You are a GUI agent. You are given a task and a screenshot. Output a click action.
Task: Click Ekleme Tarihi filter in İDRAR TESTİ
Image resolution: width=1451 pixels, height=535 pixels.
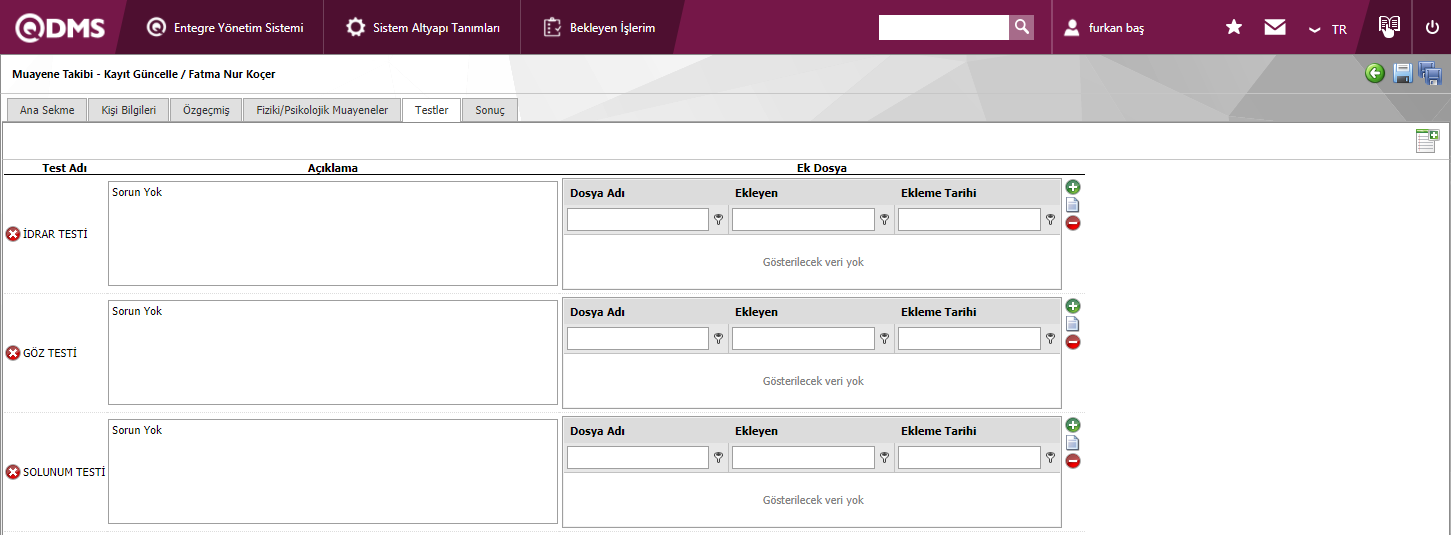[969, 219]
